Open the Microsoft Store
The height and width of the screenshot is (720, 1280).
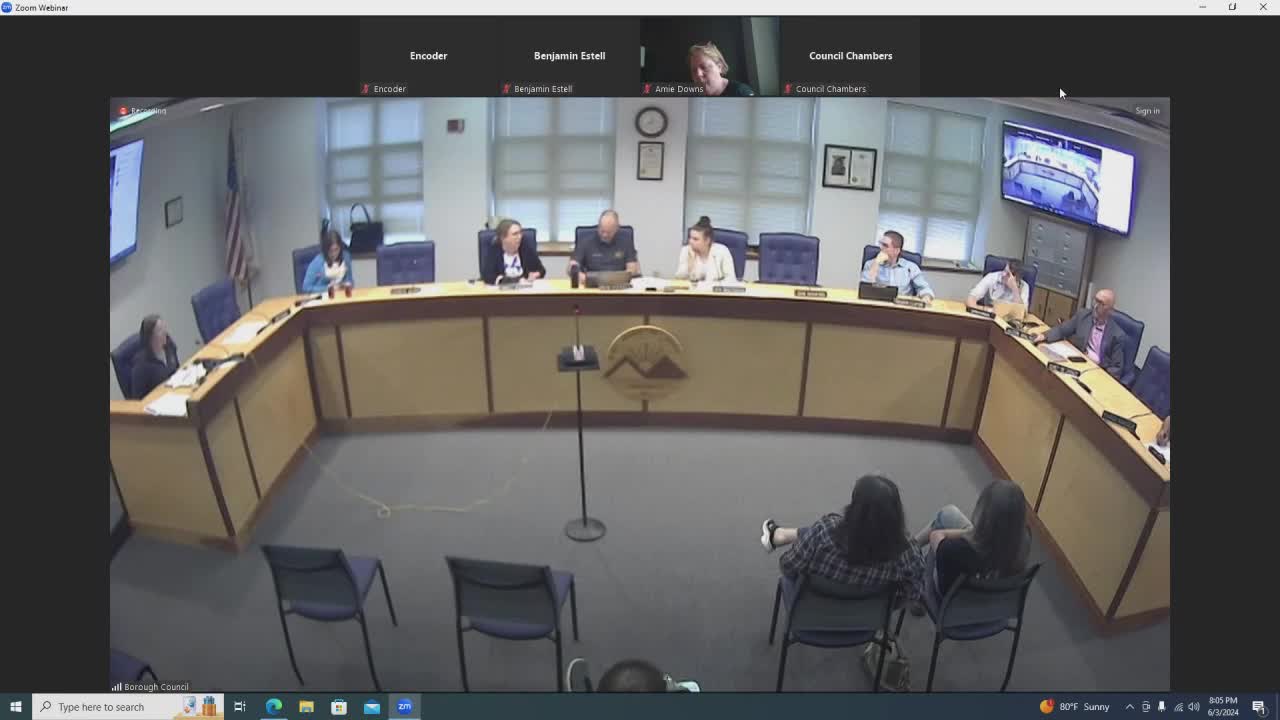pyautogui.click(x=339, y=707)
